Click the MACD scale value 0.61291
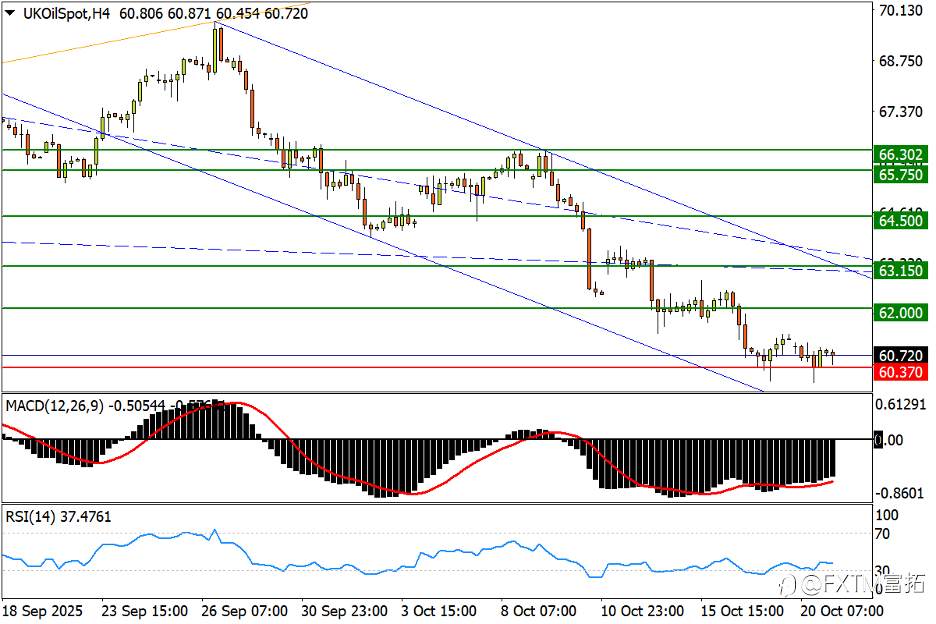The height and width of the screenshot is (624, 936). coord(901,404)
